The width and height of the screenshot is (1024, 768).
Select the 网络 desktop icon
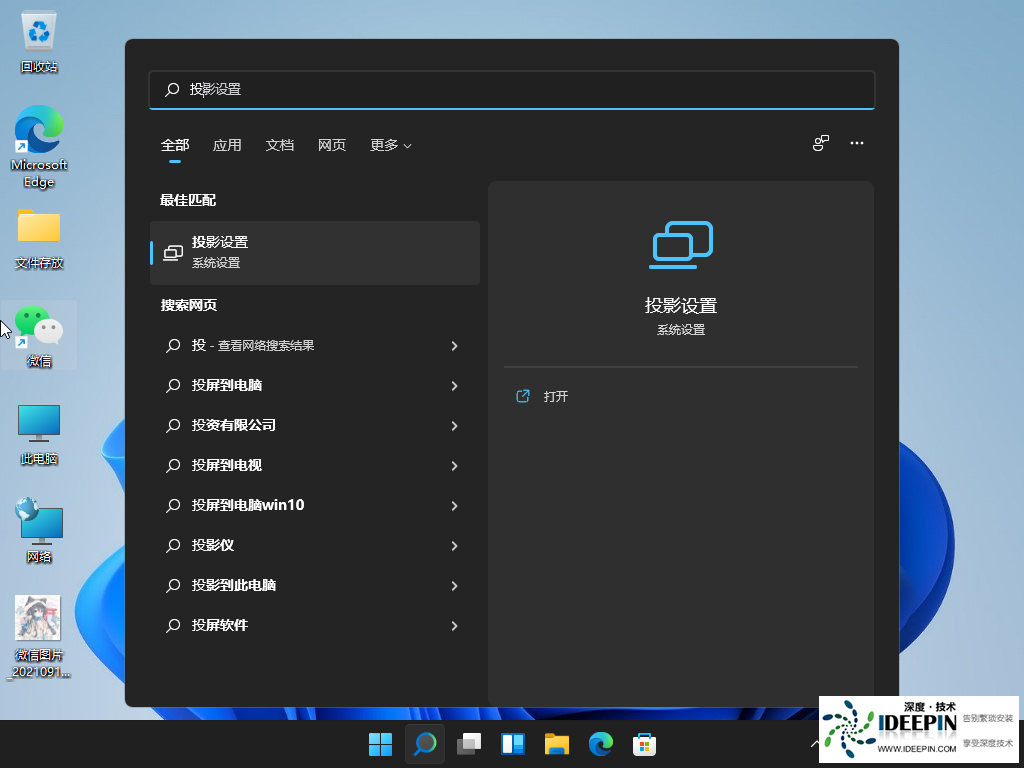(x=39, y=531)
